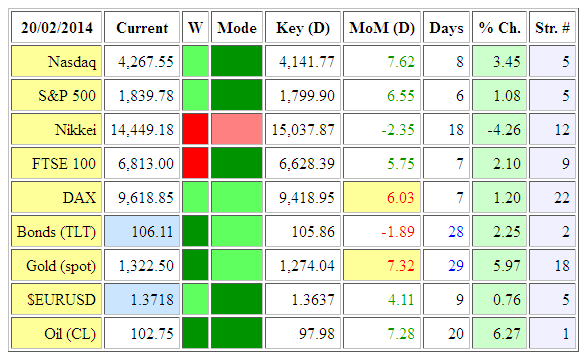The width and height of the screenshot is (586, 360).
Task: Select Nikkei current value 14,449.18
Action: pos(142,129)
